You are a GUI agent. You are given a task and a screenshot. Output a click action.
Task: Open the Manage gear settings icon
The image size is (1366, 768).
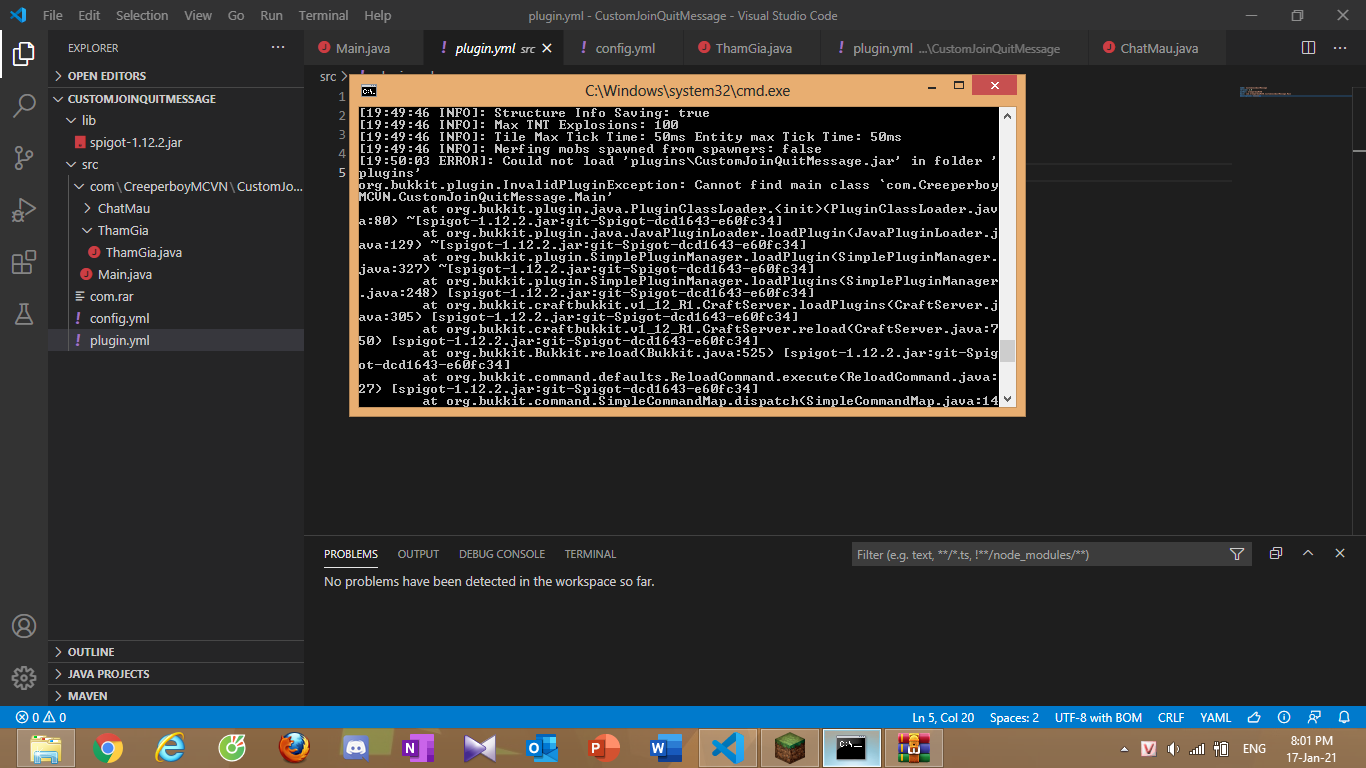(x=24, y=677)
